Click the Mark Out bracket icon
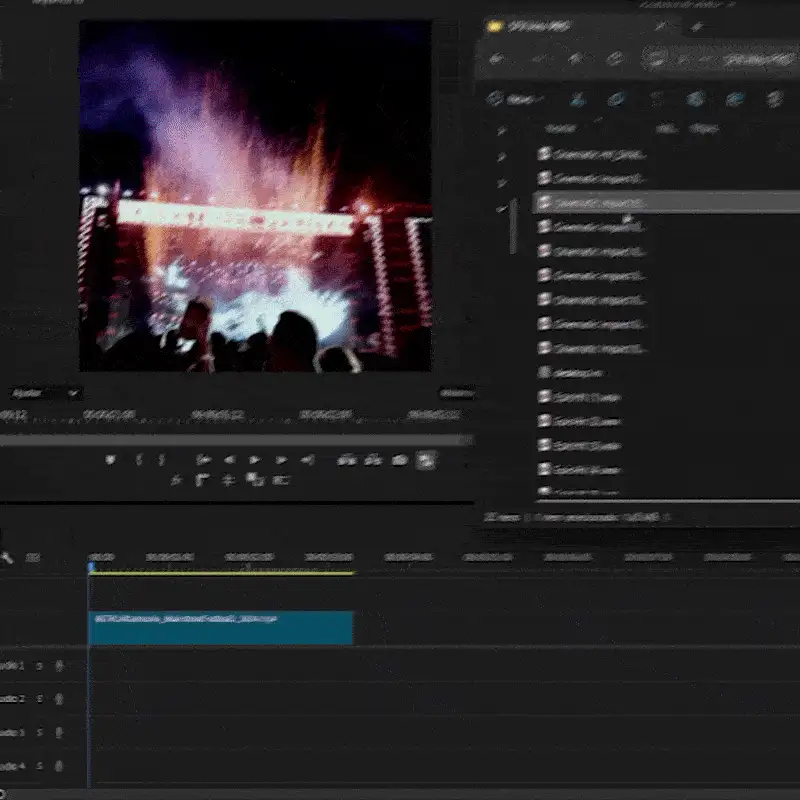 coord(162,460)
